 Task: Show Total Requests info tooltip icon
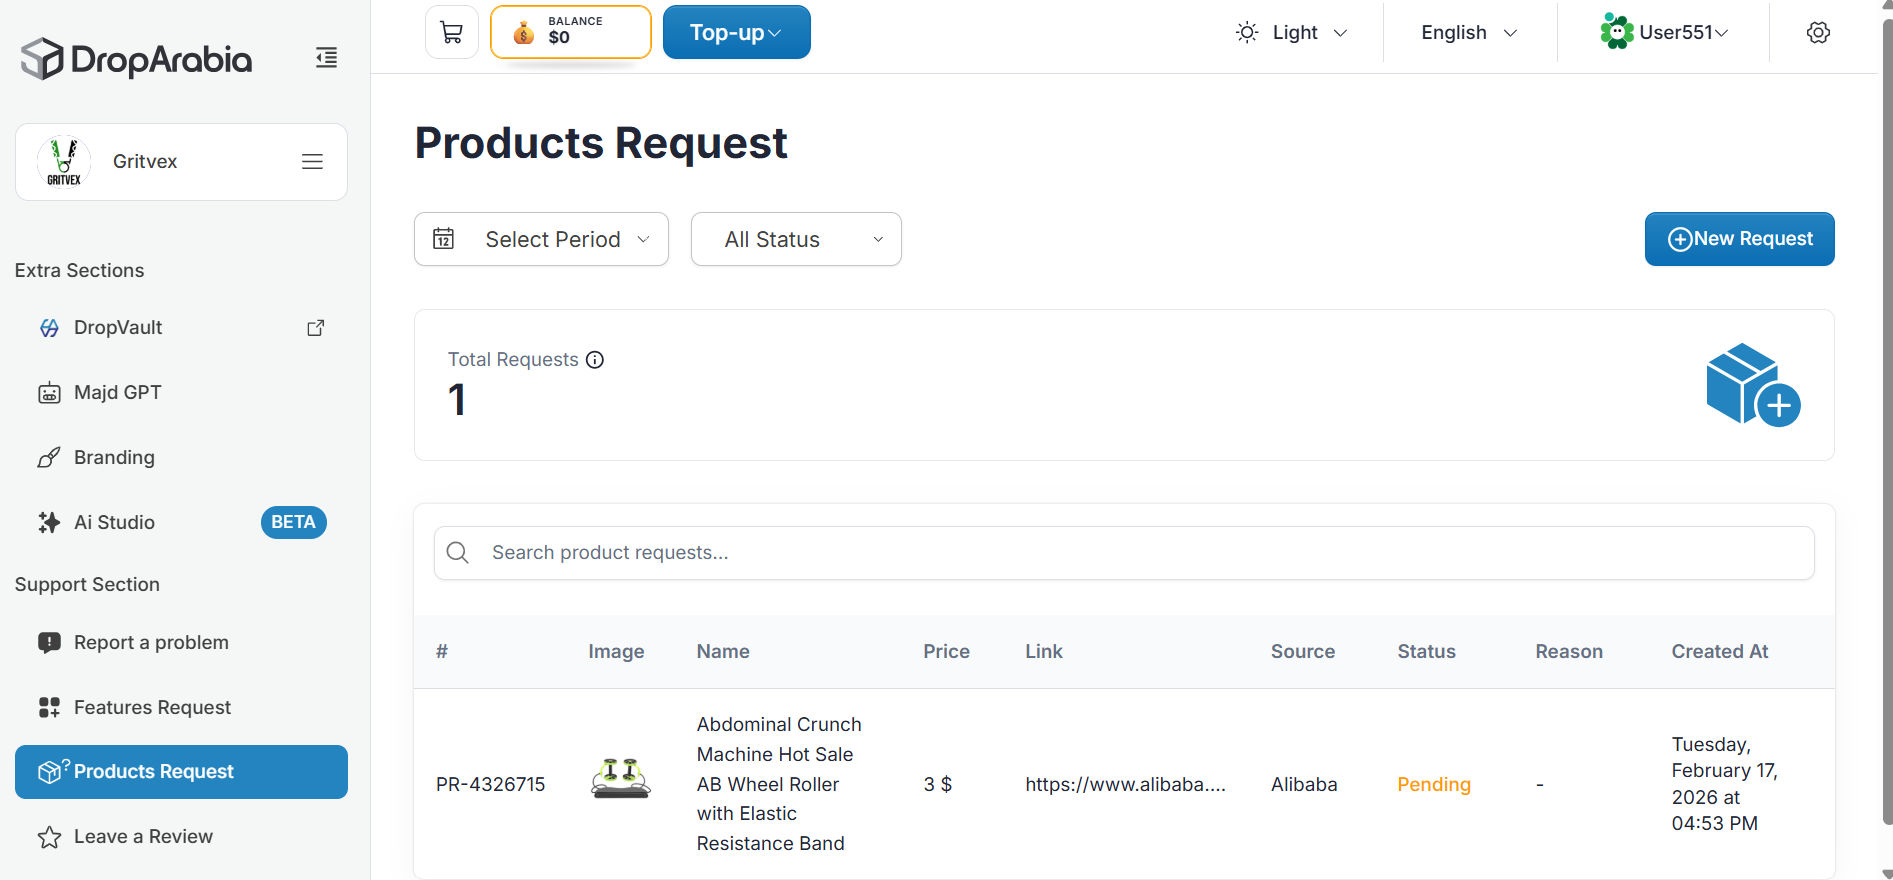pos(595,360)
